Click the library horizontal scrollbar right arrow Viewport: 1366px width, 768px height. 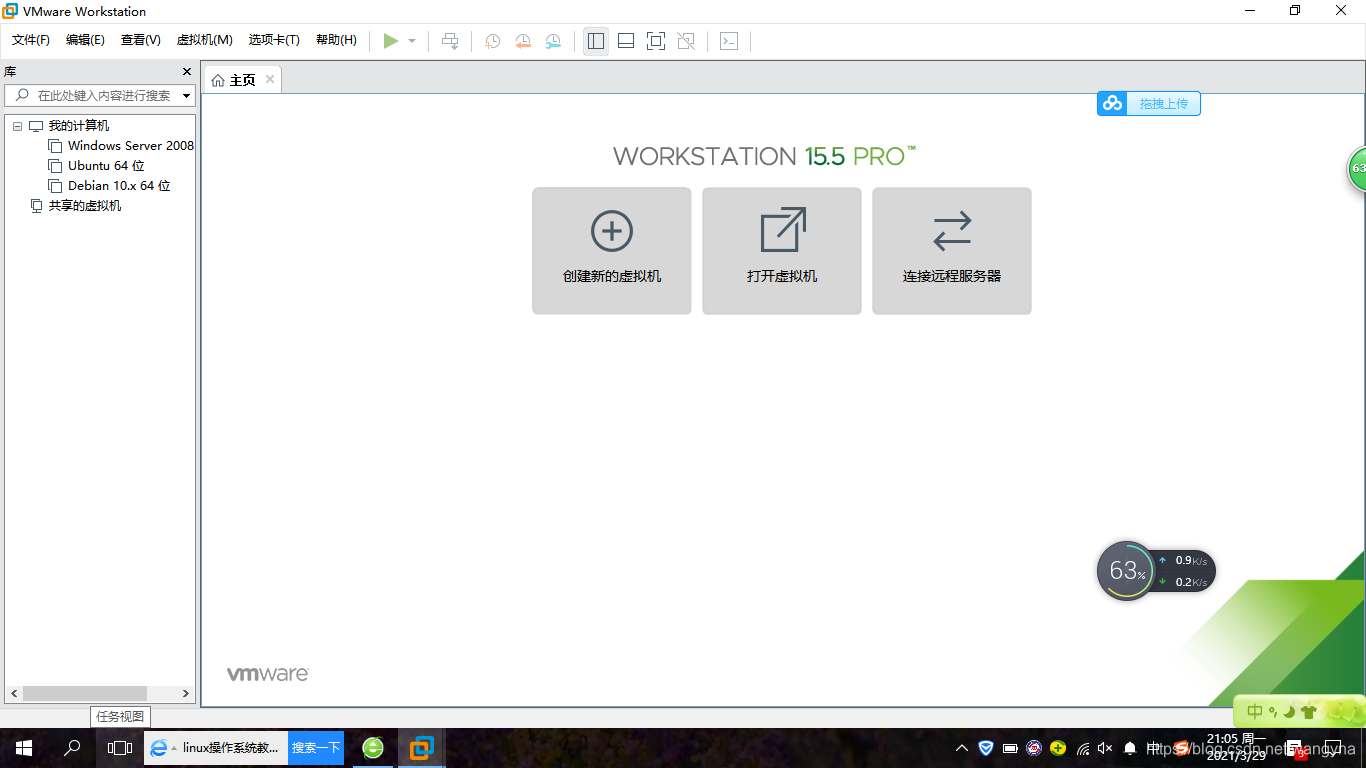coord(186,693)
